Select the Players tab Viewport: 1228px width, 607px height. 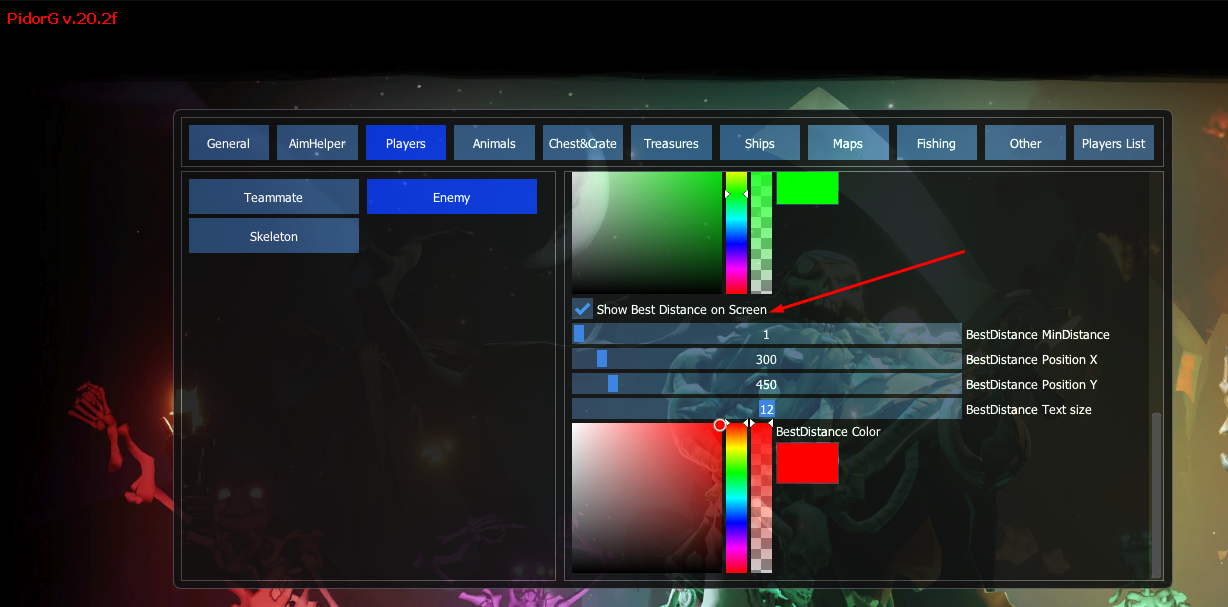405,143
